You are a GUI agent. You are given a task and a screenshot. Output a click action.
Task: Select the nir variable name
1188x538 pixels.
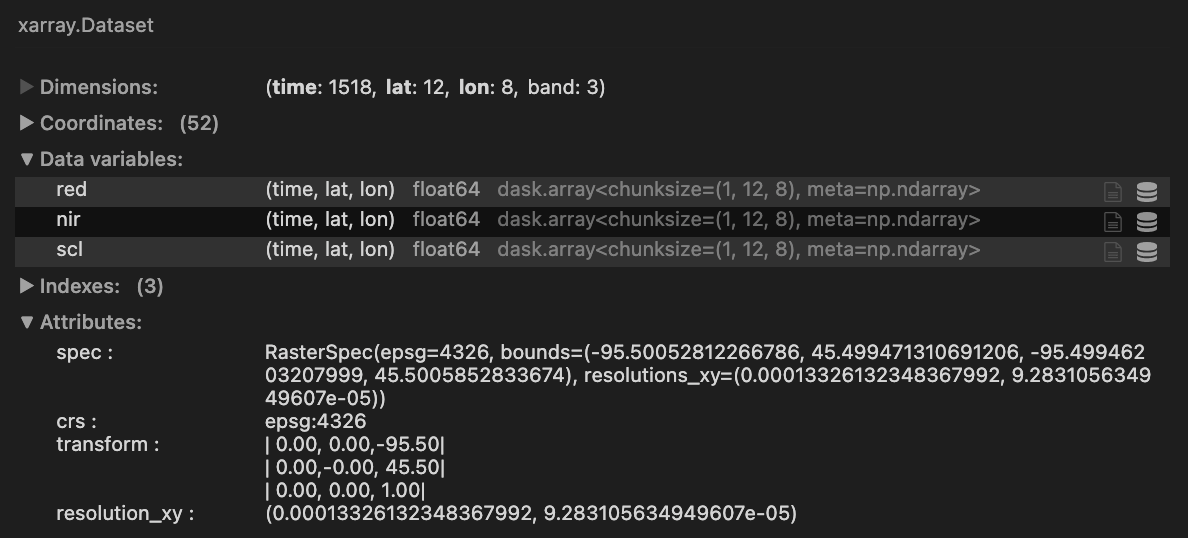click(68, 219)
